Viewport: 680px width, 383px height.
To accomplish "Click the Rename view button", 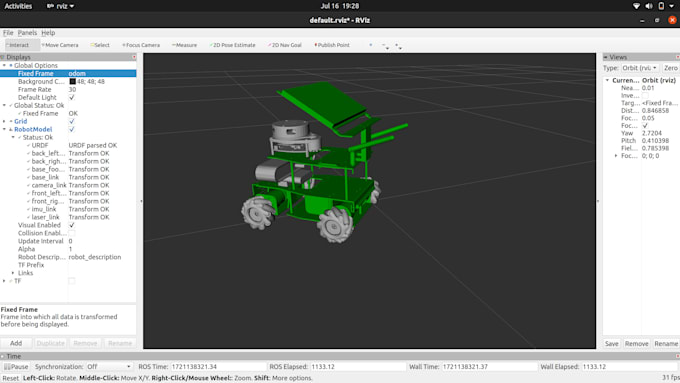I will click(x=666, y=344).
